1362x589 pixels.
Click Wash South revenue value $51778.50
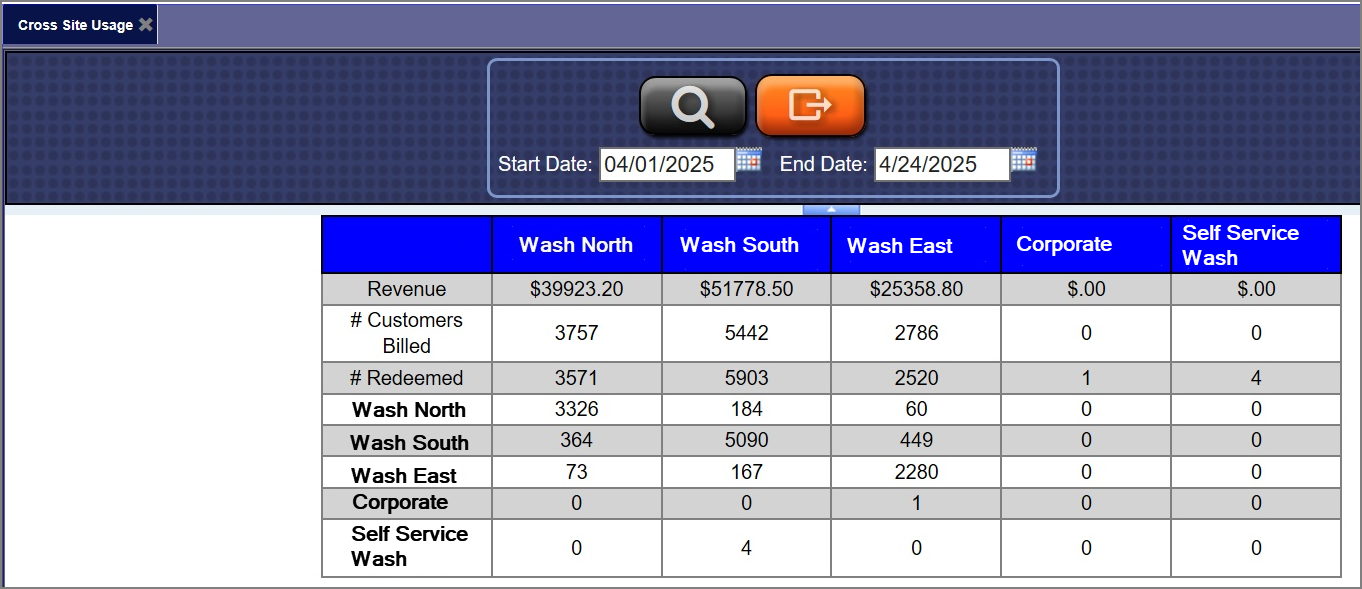point(746,289)
